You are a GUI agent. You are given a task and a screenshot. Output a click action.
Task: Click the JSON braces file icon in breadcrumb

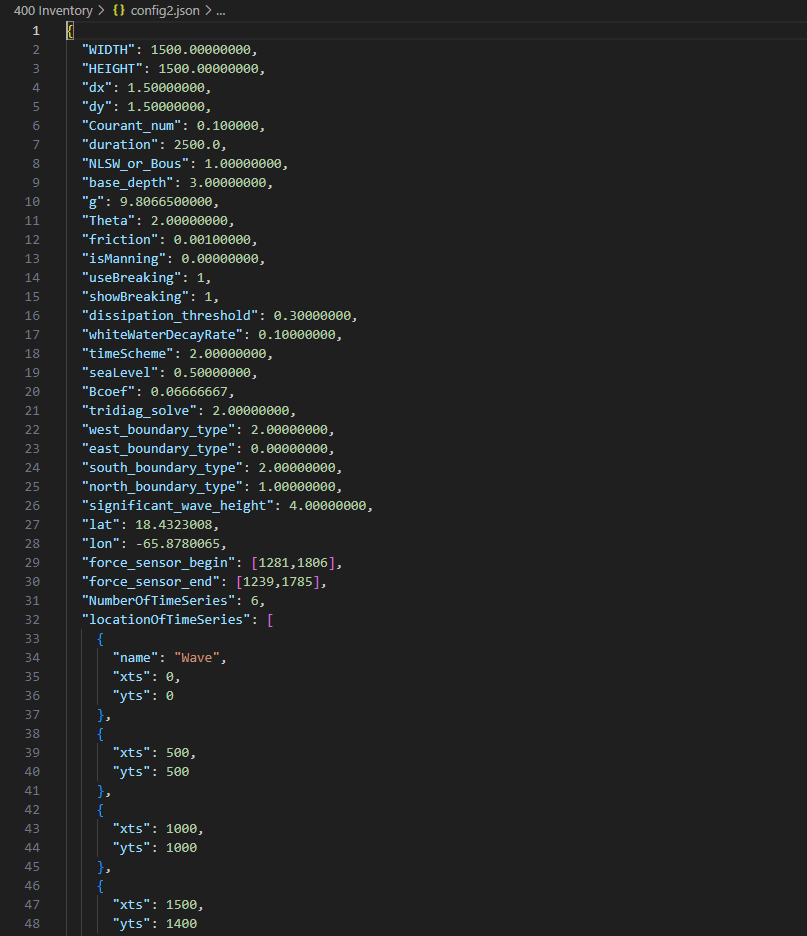pyautogui.click(x=119, y=11)
